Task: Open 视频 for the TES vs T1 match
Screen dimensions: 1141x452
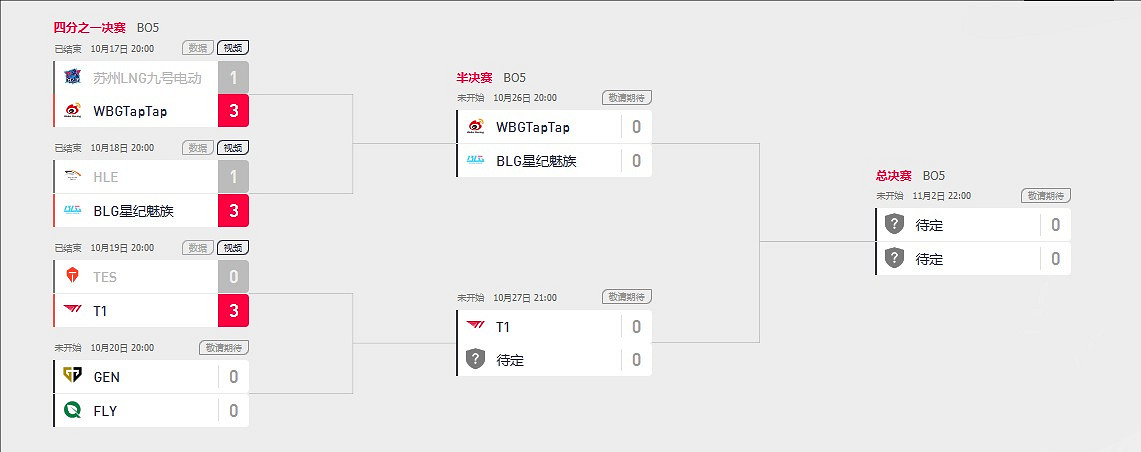Action: pyautogui.click(x=232, y=247)
